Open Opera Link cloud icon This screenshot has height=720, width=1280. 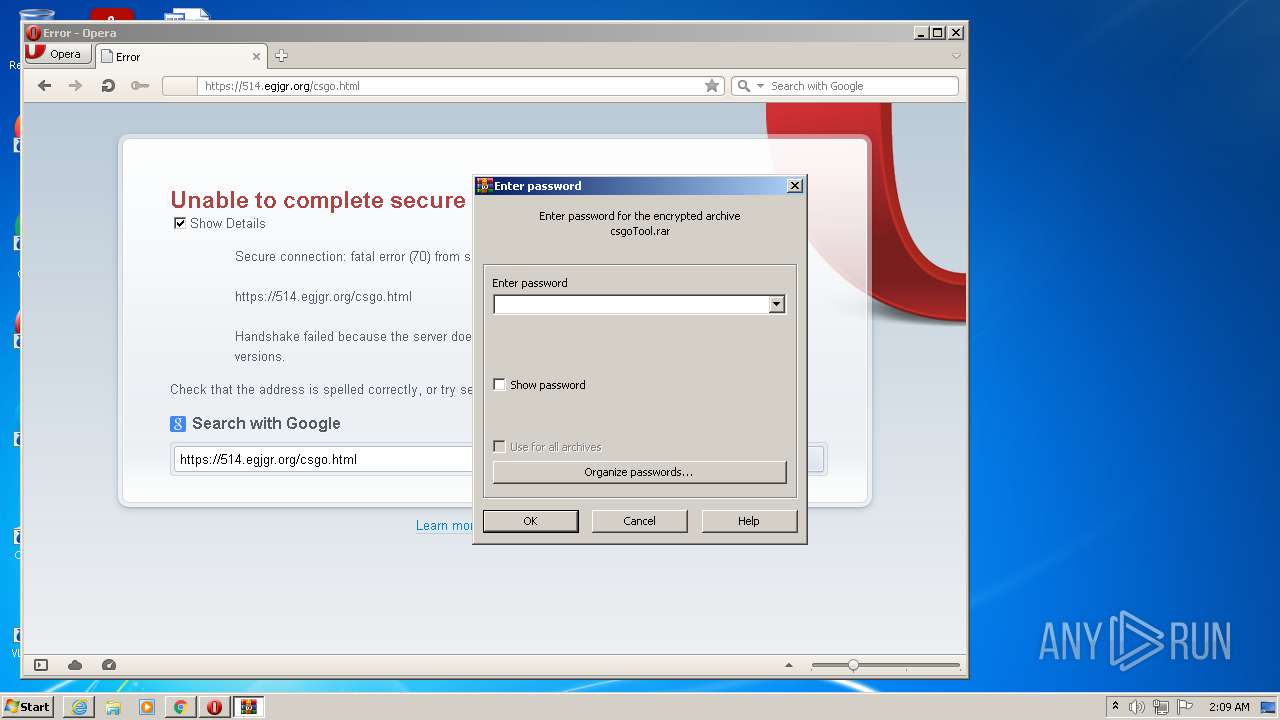point(75,665)
